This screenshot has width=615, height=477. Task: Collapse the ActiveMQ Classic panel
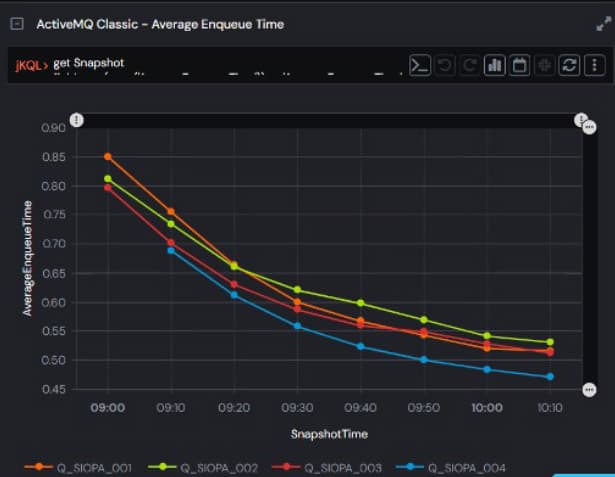[17, 24]
